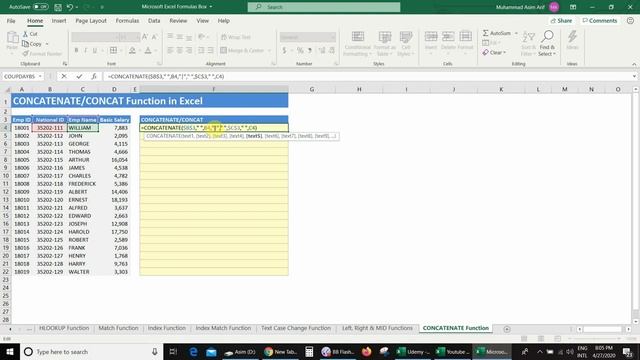The height and width of the screenshot is (360, 640).
Task: Click the Accounting dollar format icon
Action: click(284, 50)
